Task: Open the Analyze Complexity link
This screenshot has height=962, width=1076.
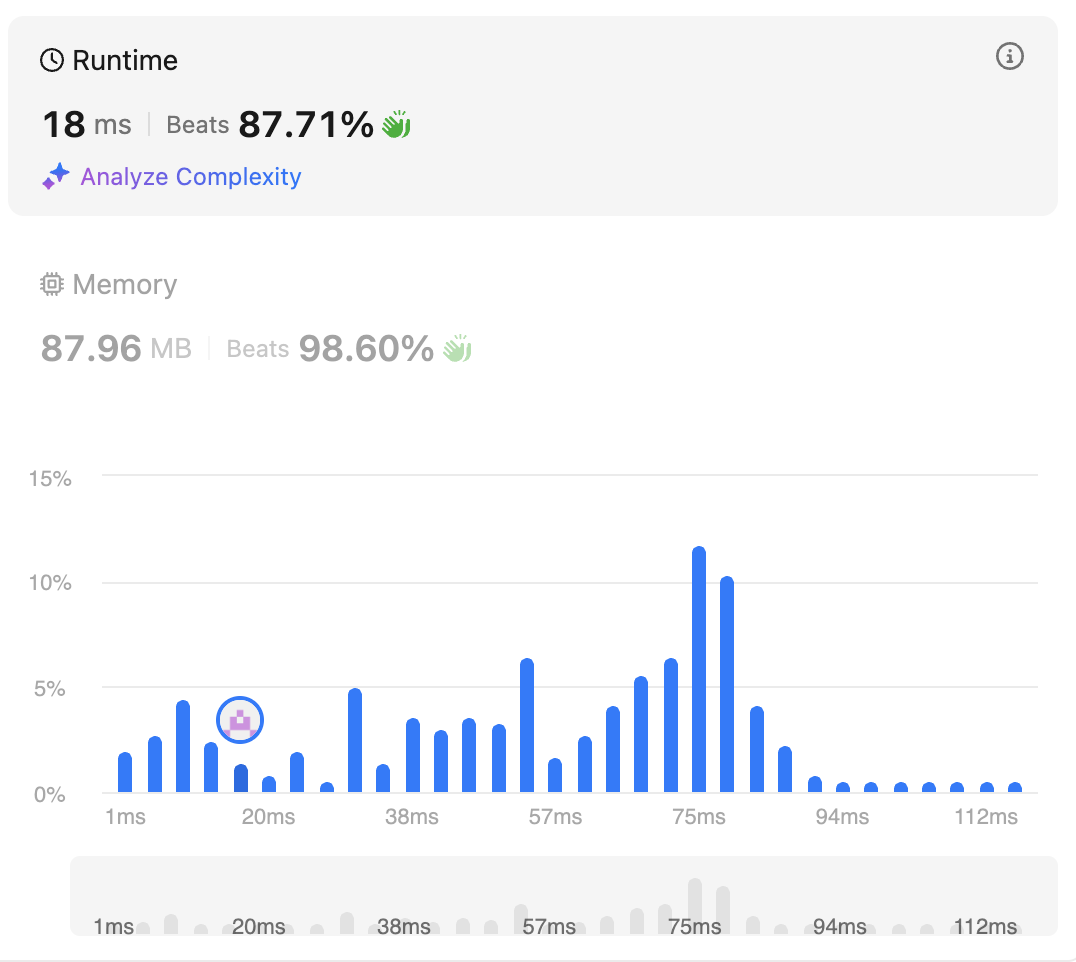Action: [x=190, y=177]
